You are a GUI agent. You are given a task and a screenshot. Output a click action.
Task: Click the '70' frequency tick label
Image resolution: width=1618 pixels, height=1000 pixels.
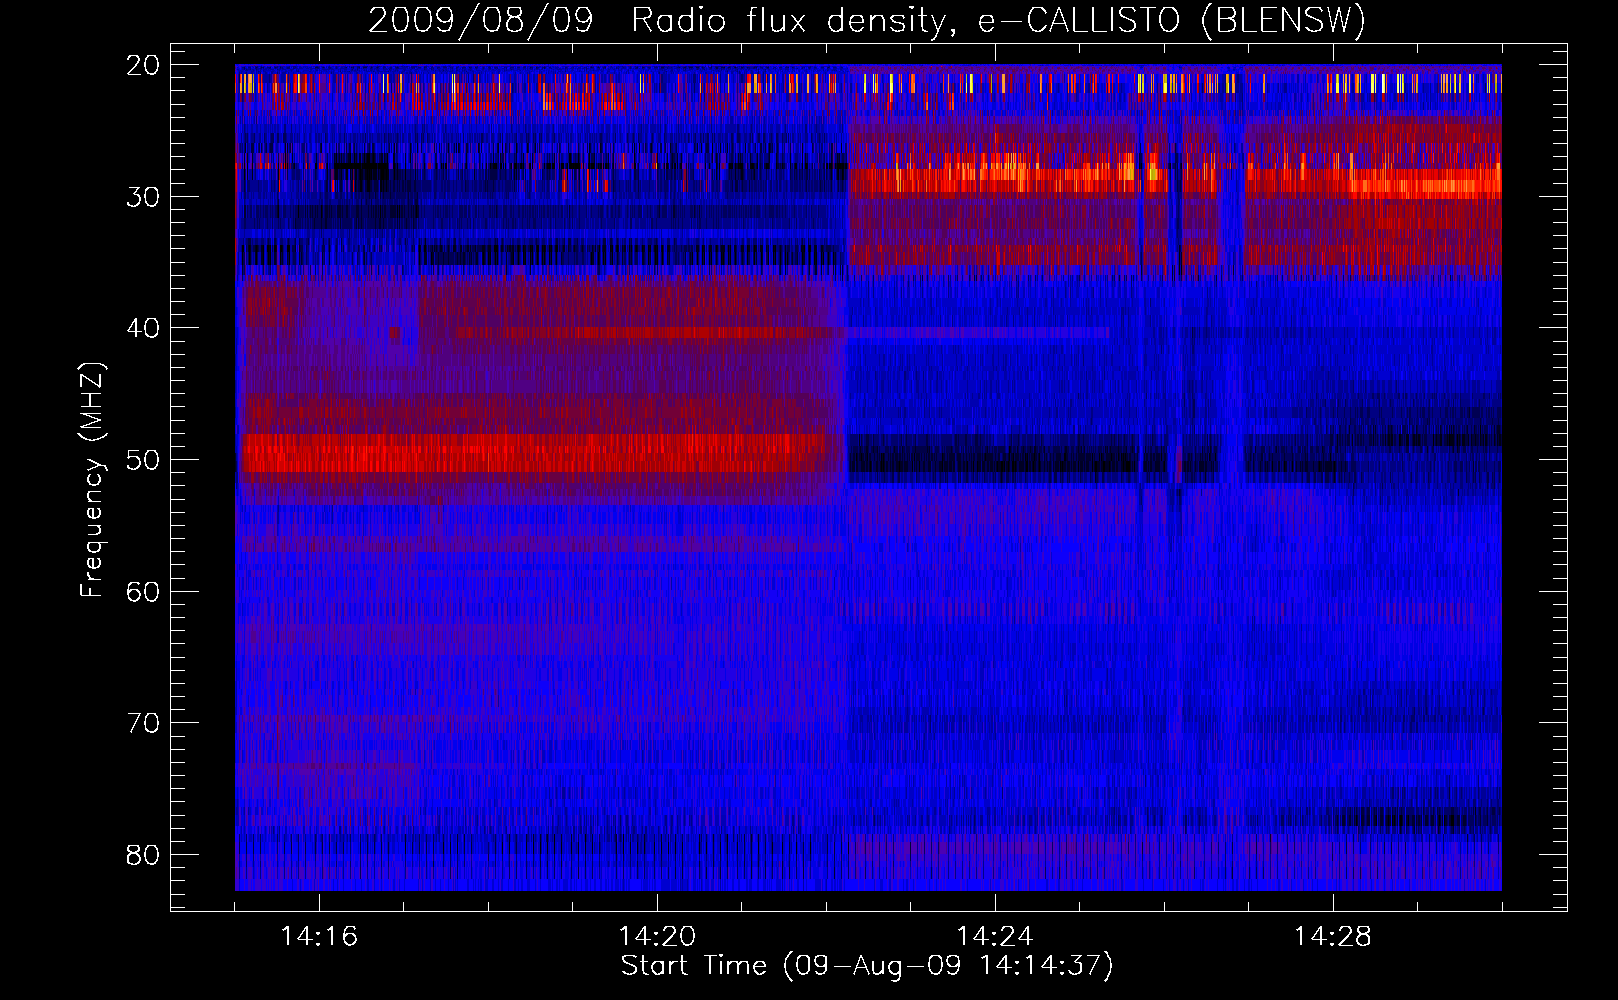coord(144,723)
